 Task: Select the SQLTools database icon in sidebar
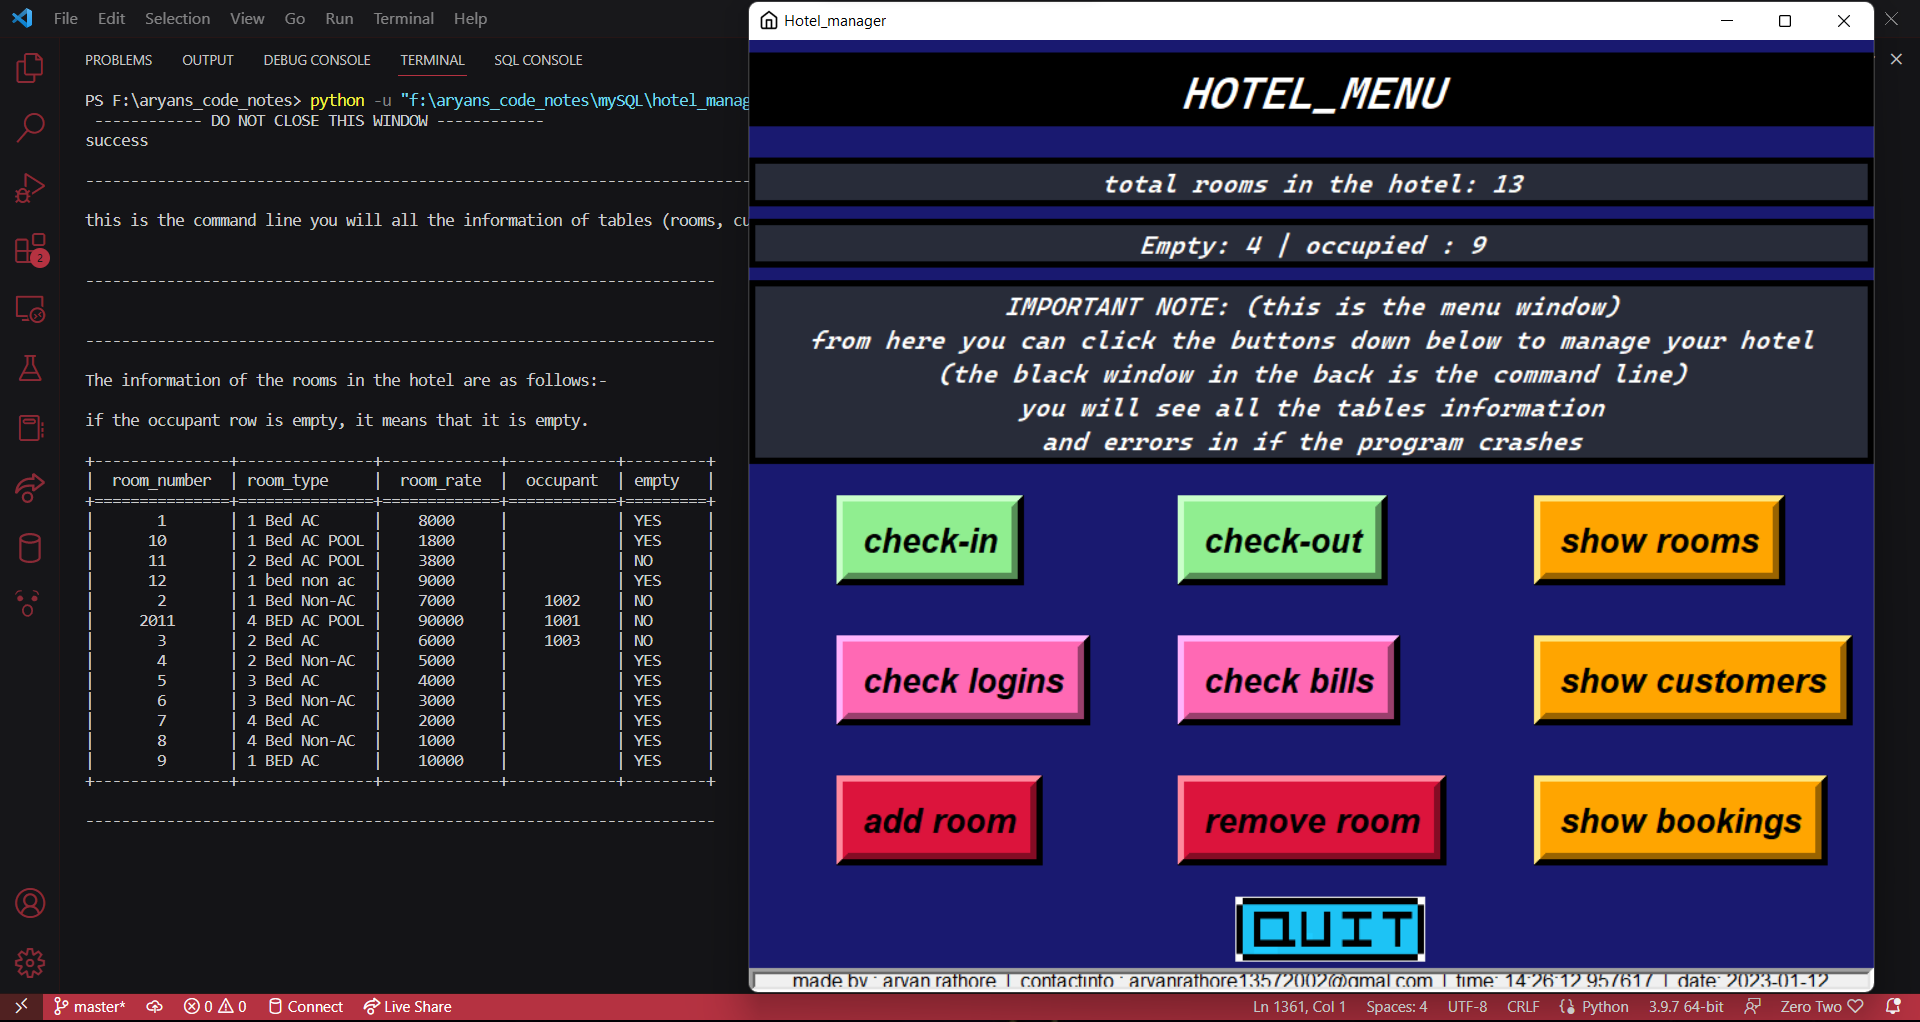(x=30, y=548)
